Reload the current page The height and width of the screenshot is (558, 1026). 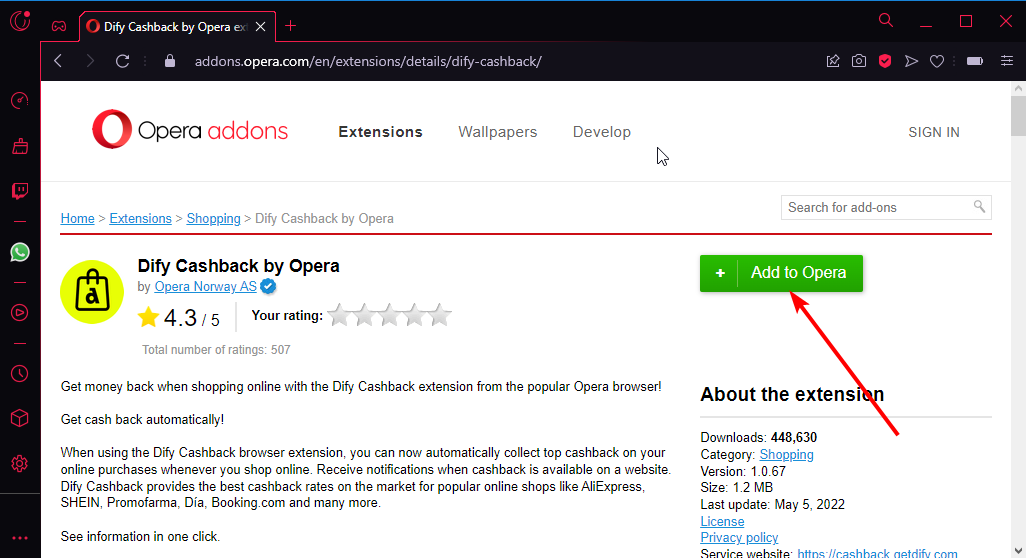point(122,61)
